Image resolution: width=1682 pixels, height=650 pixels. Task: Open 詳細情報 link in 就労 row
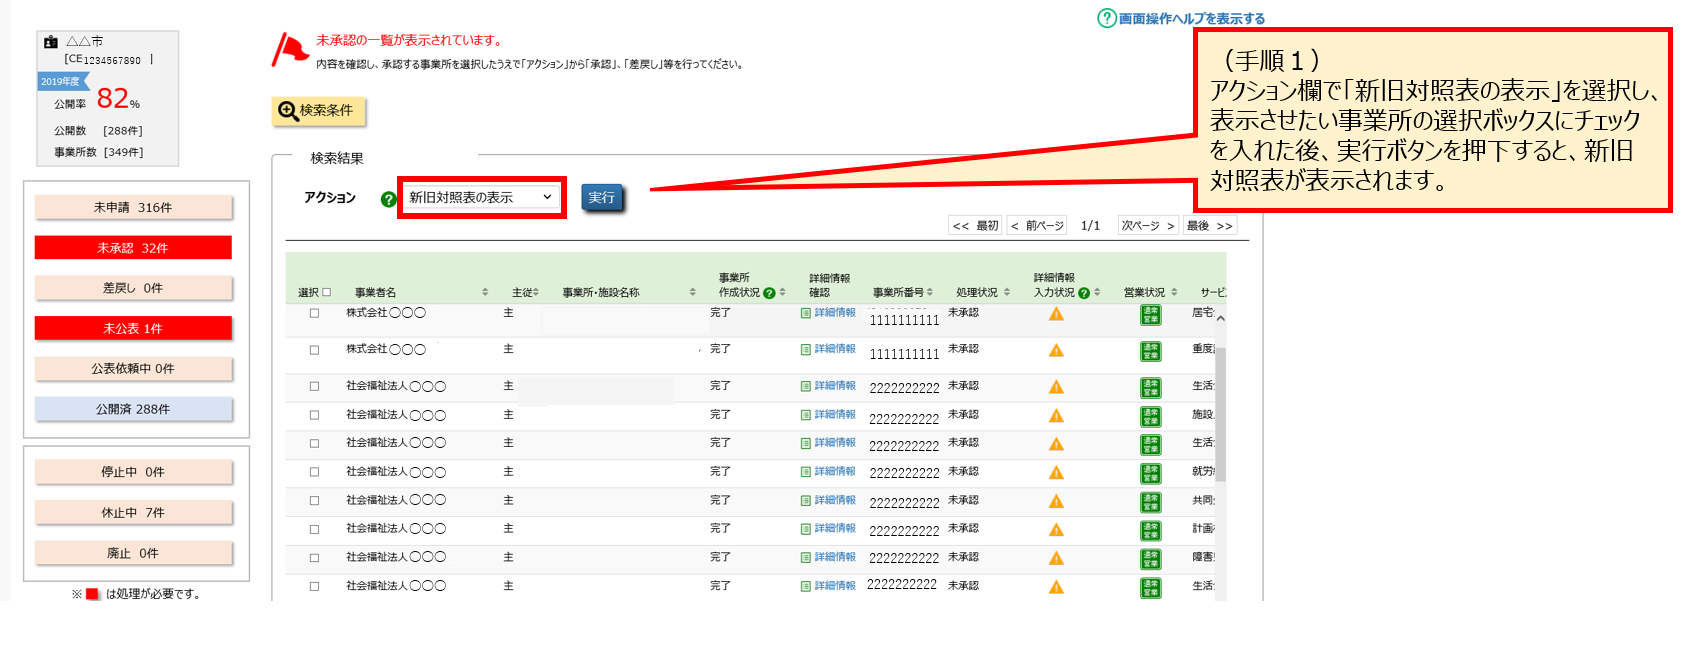828,471
